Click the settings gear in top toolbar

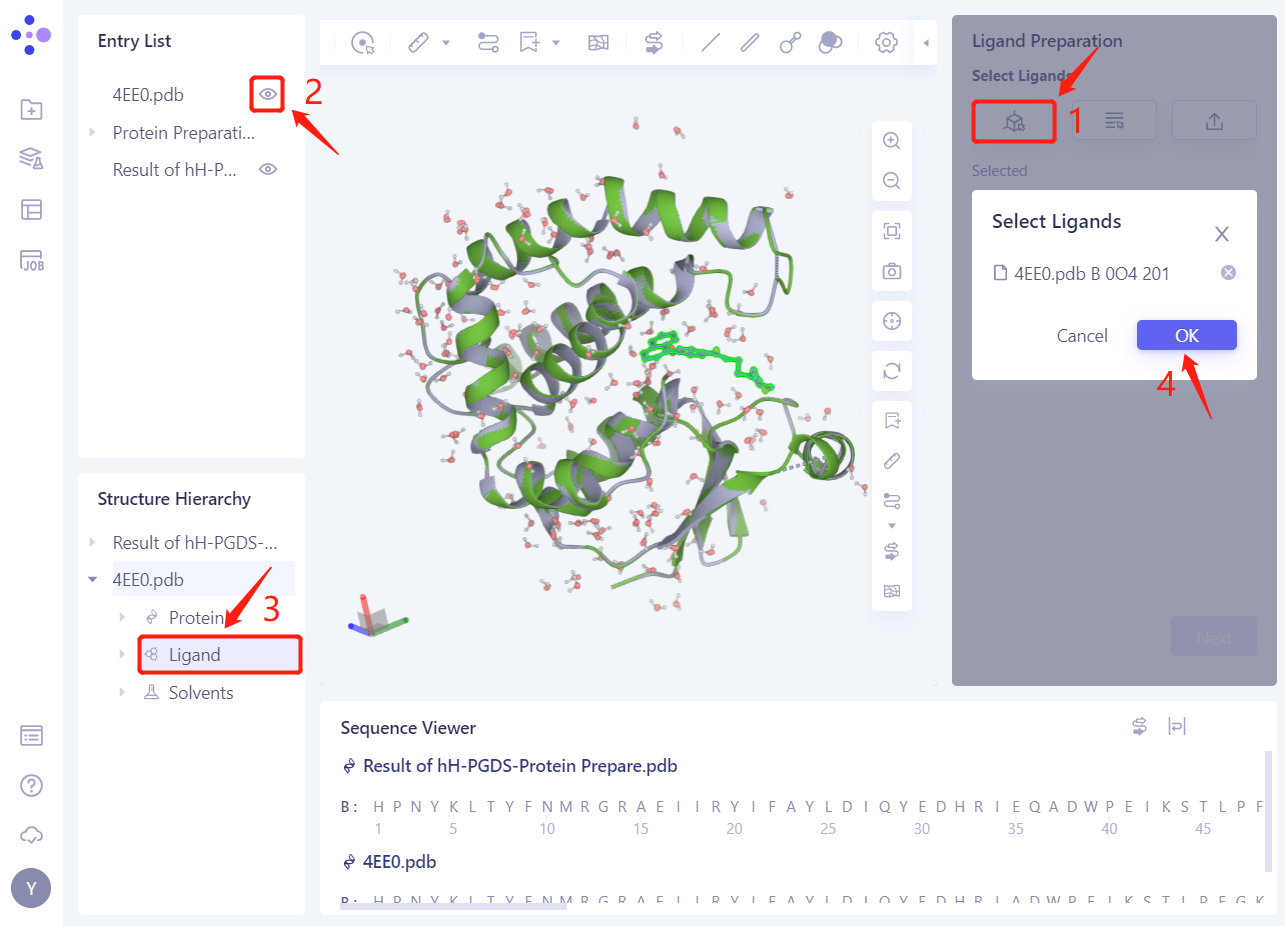point(885,42)
